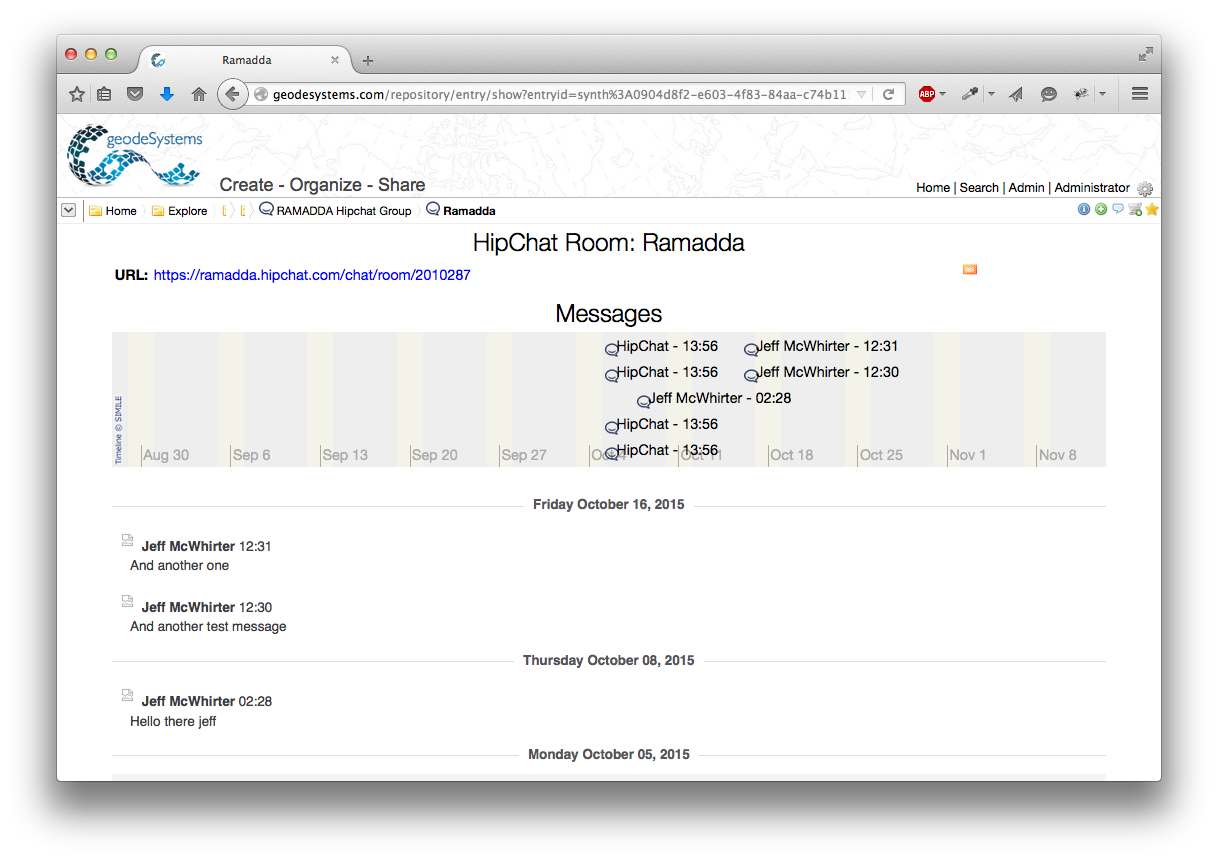Click the 'Thursday October 08, 2015' header
This screenshot has height=860, width=1218.
click(609, 661)
